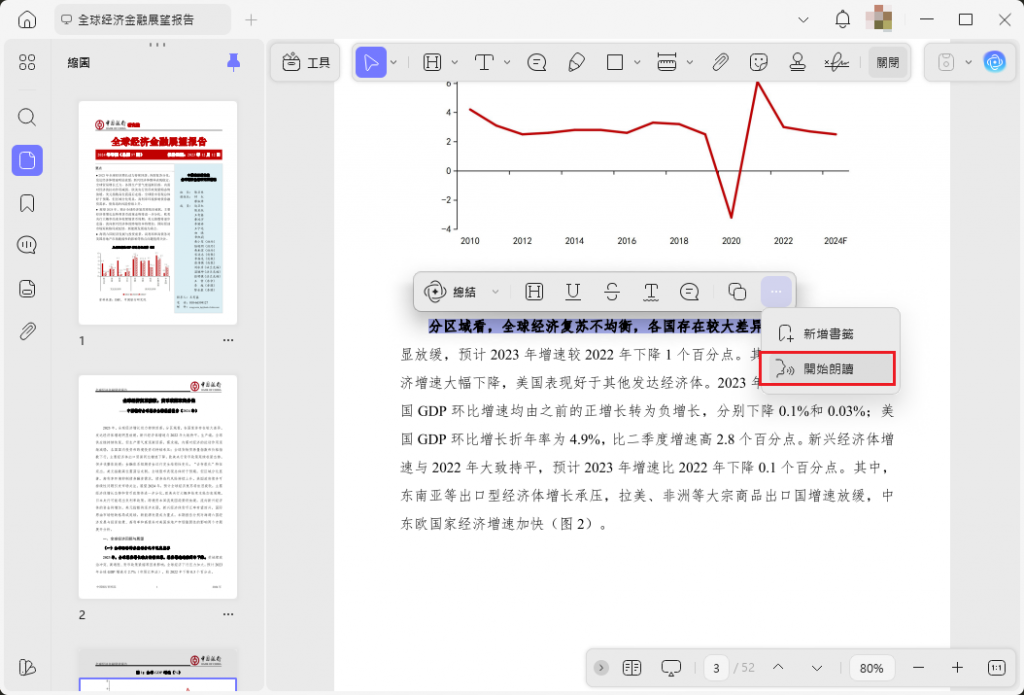Toggle highlight on the selected text
Image resolution: width=1024 pixels, height=695 pixels.
pos(534,291)
